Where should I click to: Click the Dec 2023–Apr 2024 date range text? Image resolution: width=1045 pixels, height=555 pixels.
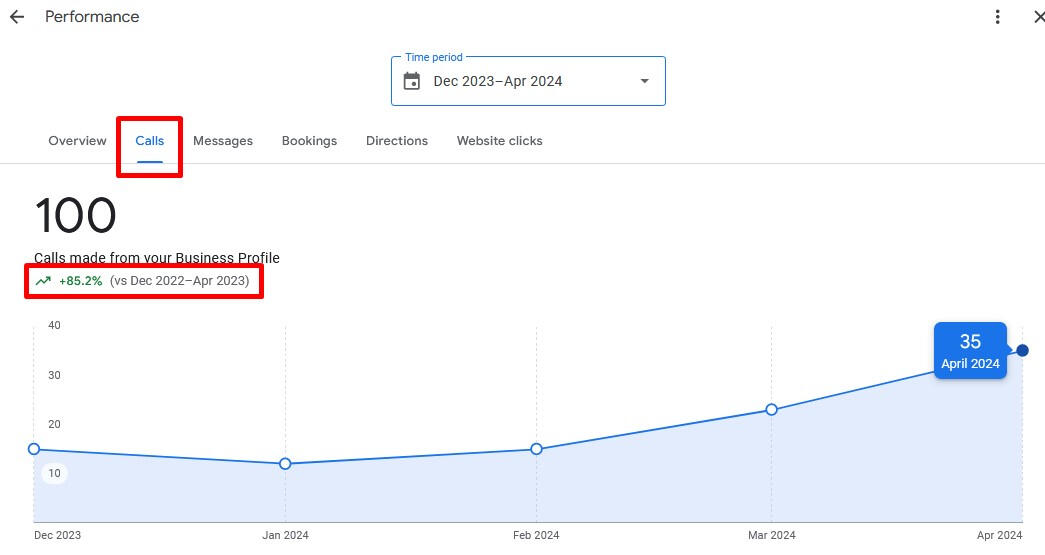tap(498, 81)
